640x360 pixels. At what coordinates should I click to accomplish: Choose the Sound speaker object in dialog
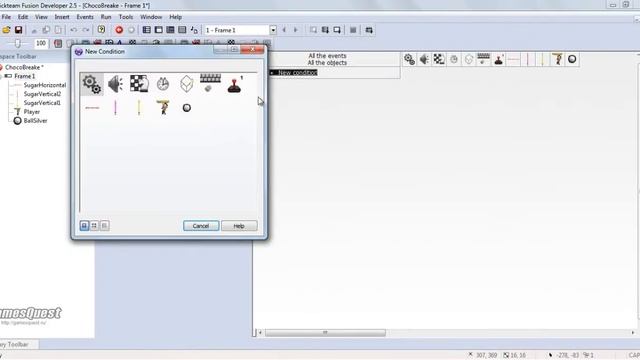pos(116,84)
